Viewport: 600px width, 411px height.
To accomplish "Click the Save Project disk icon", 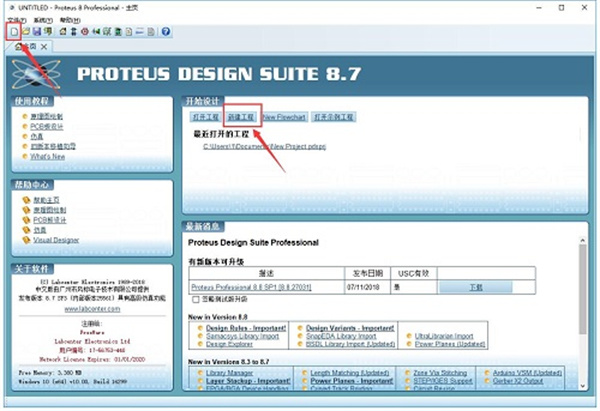I will tap(36, 32).
